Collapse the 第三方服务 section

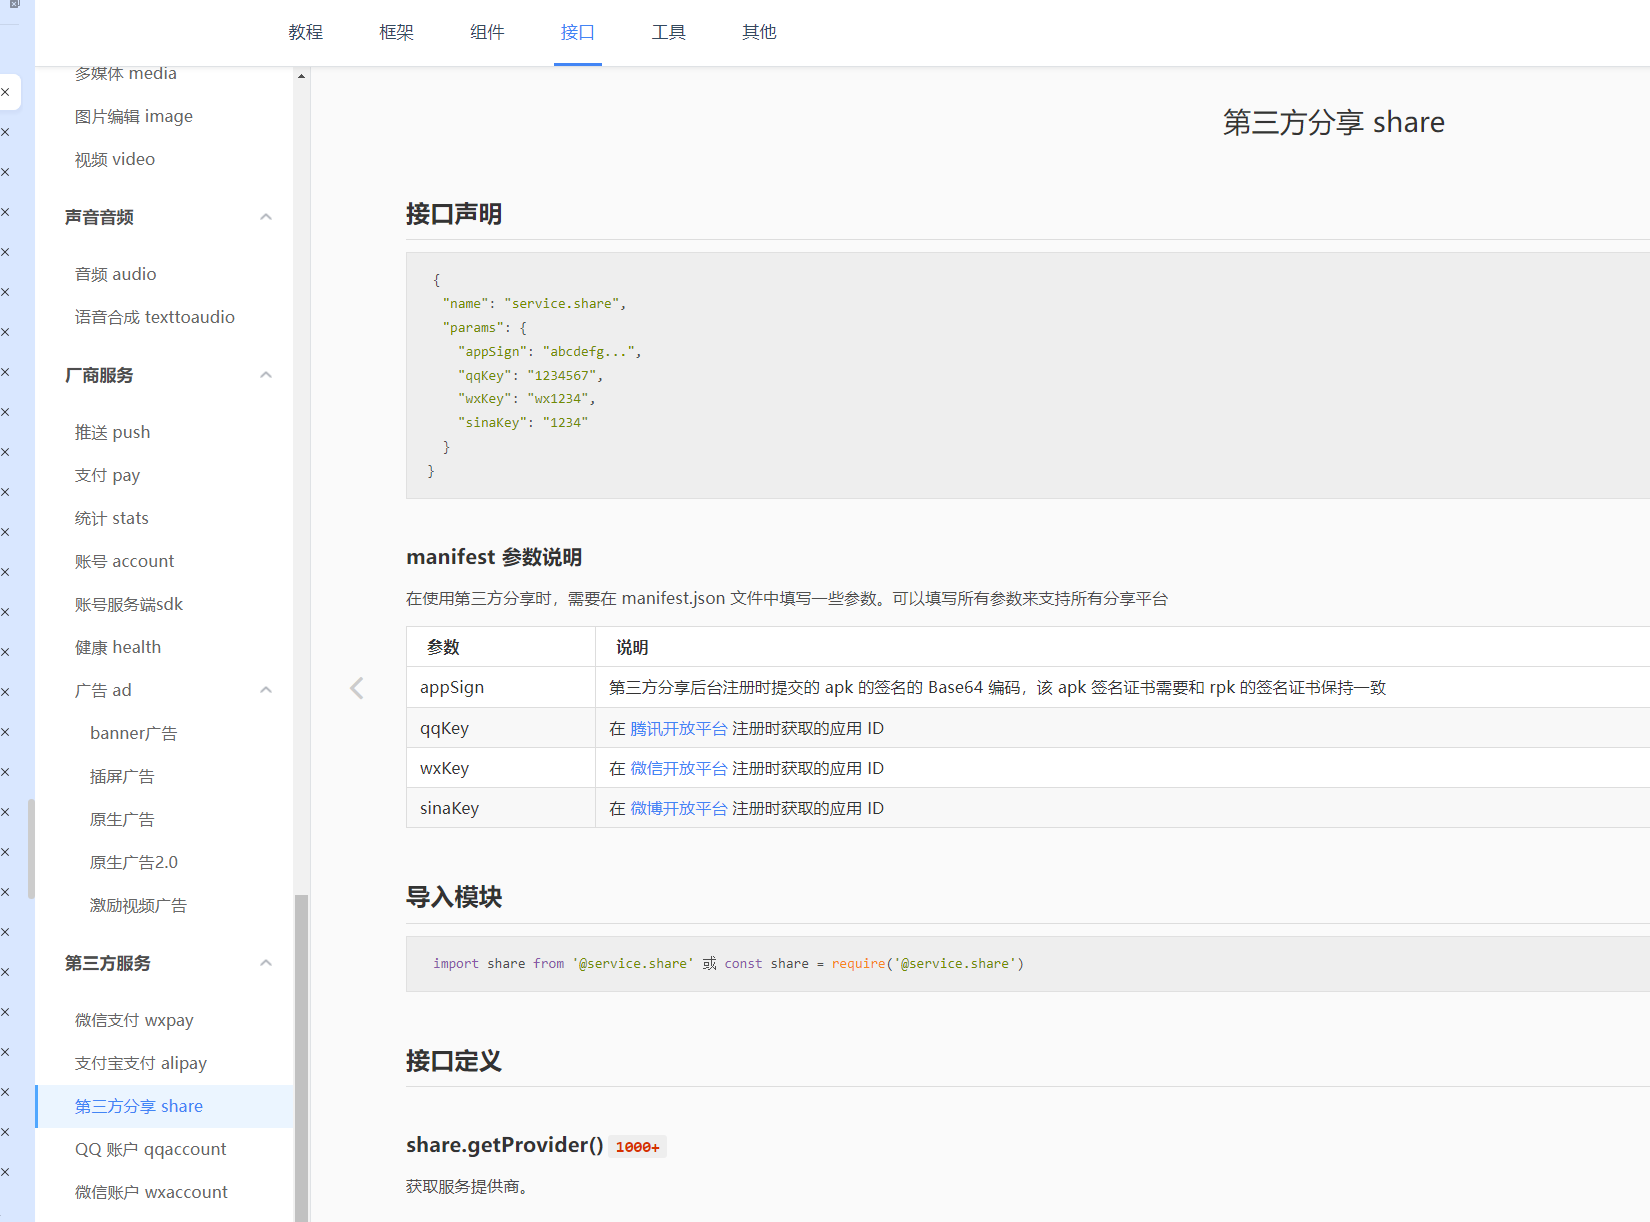click(266, 963)
